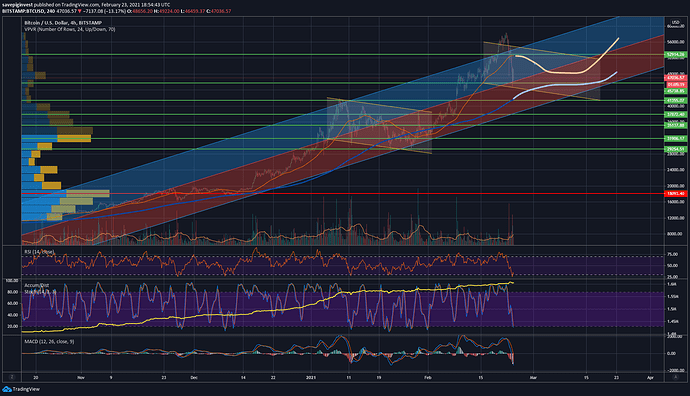Toggle the auto-scale button at chart bottom-right corner
This screenshot has width=690, height=396.
pos(676,377)
